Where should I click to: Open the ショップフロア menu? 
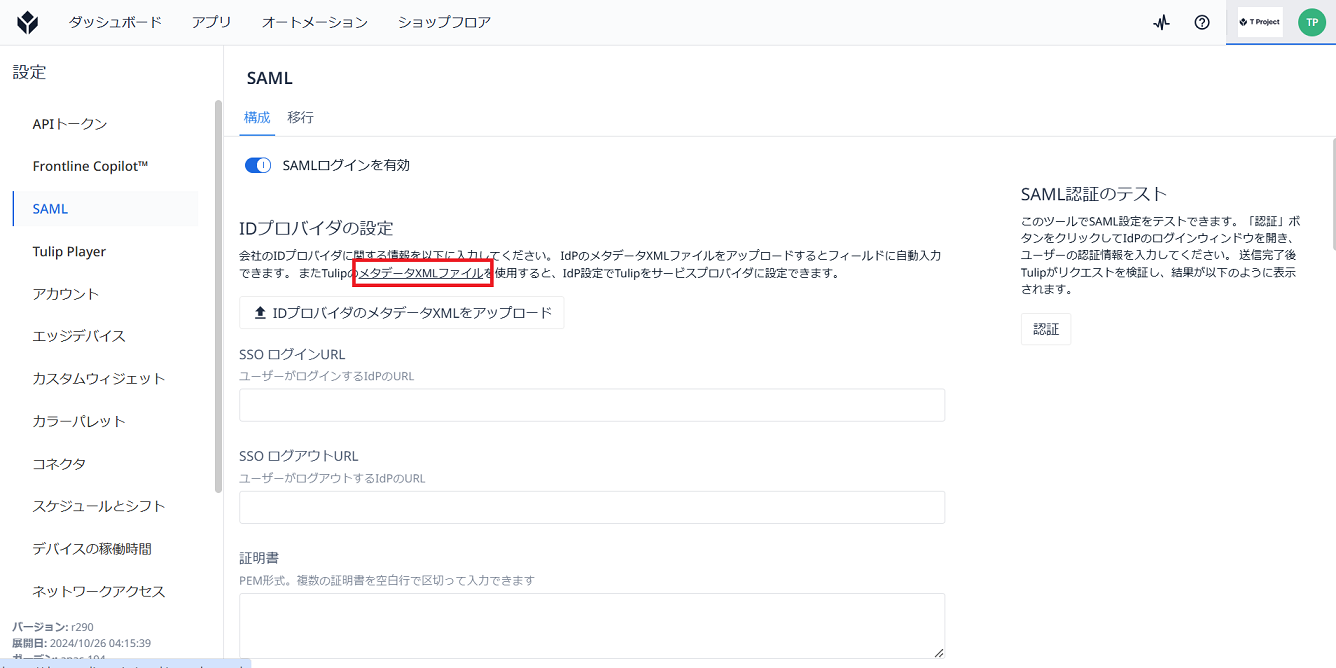coord(444,22)
